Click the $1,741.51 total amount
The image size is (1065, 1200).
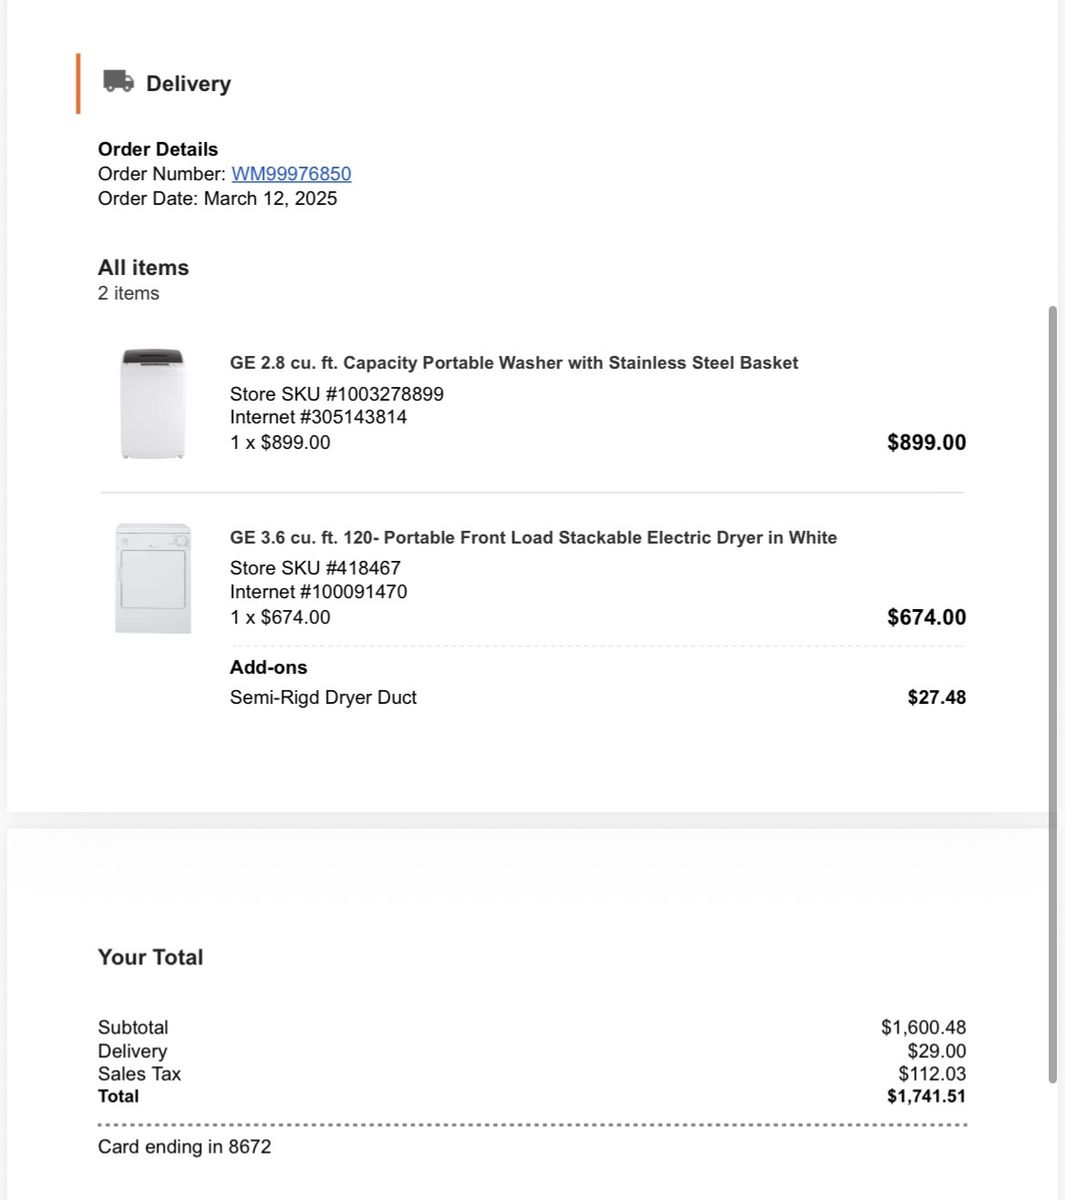926,1097
